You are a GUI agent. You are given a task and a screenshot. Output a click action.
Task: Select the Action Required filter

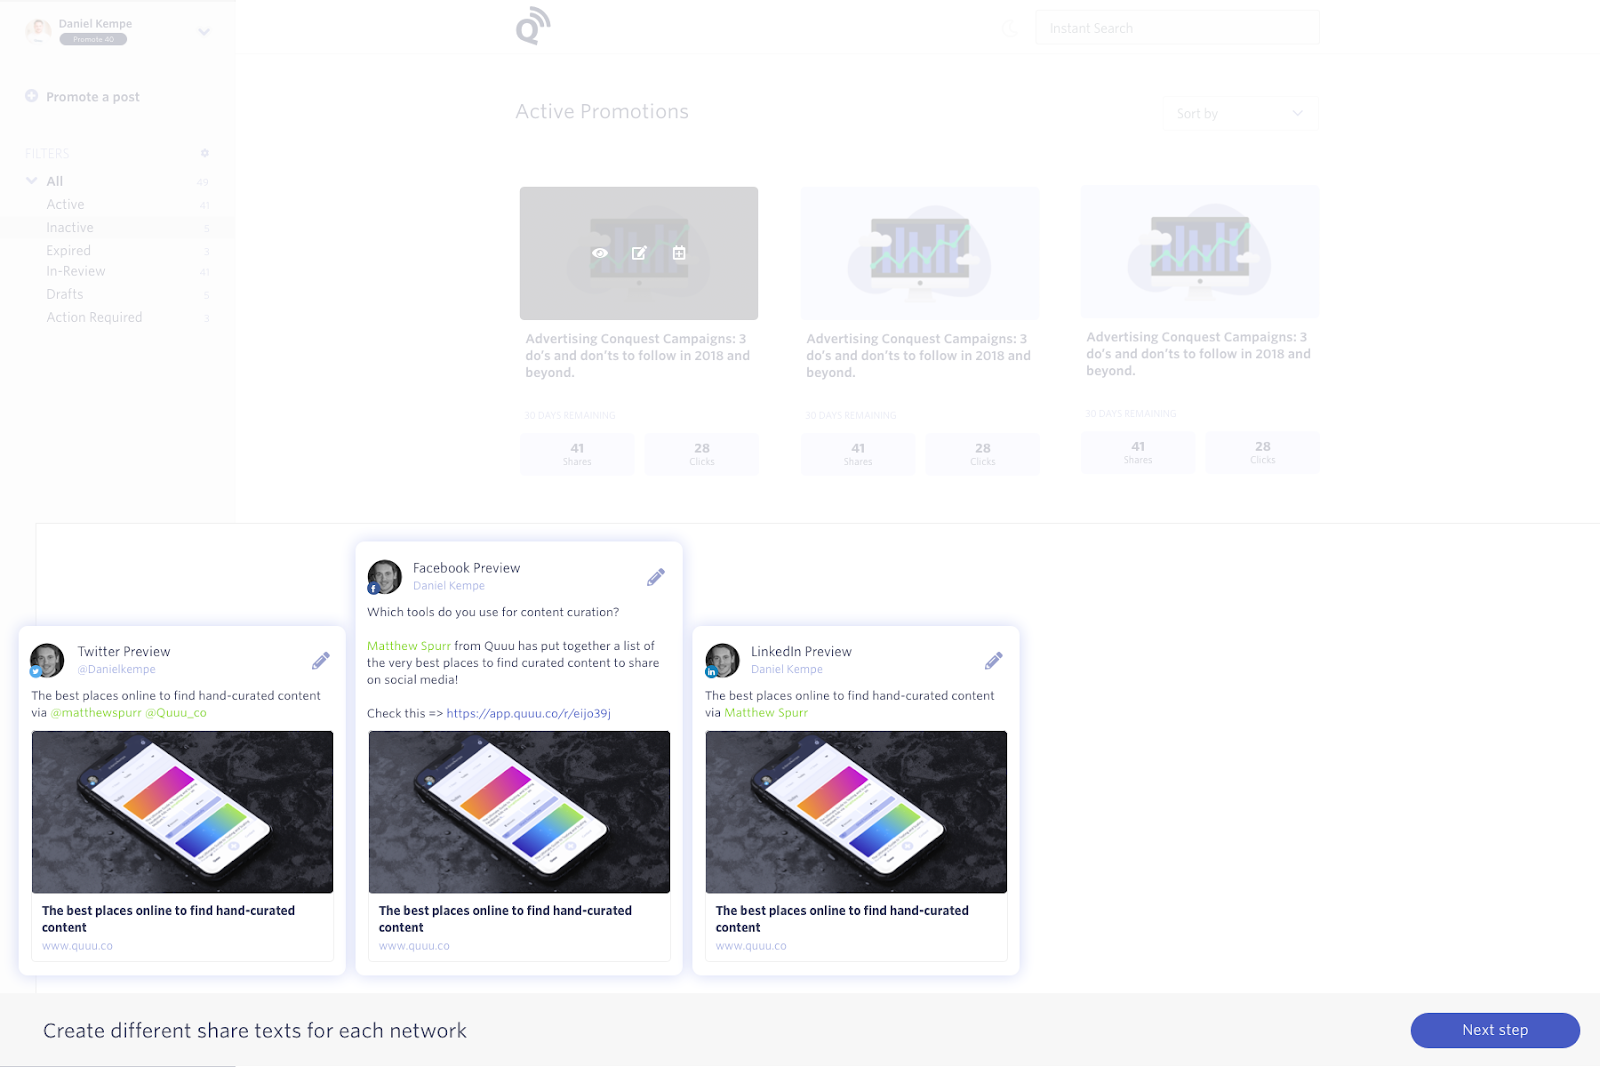(x=94, y=317)
